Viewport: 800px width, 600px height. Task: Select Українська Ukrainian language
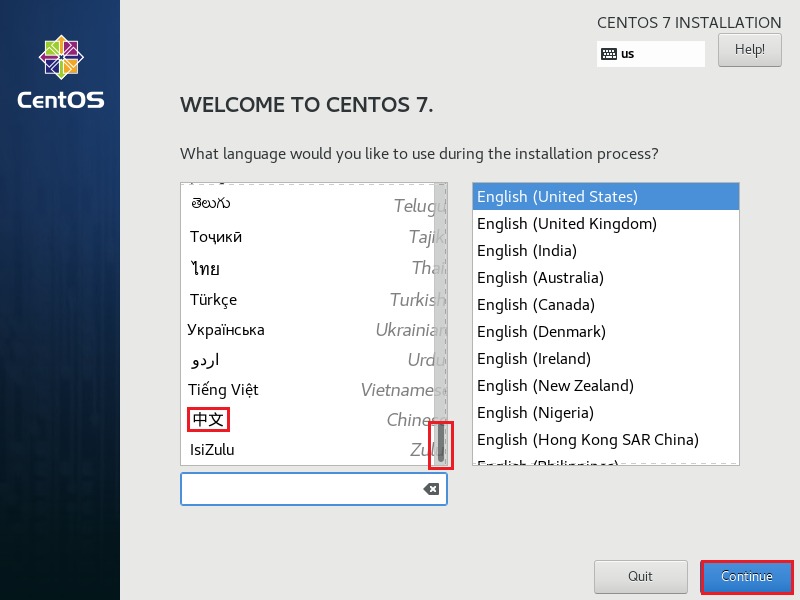(313, 330)
